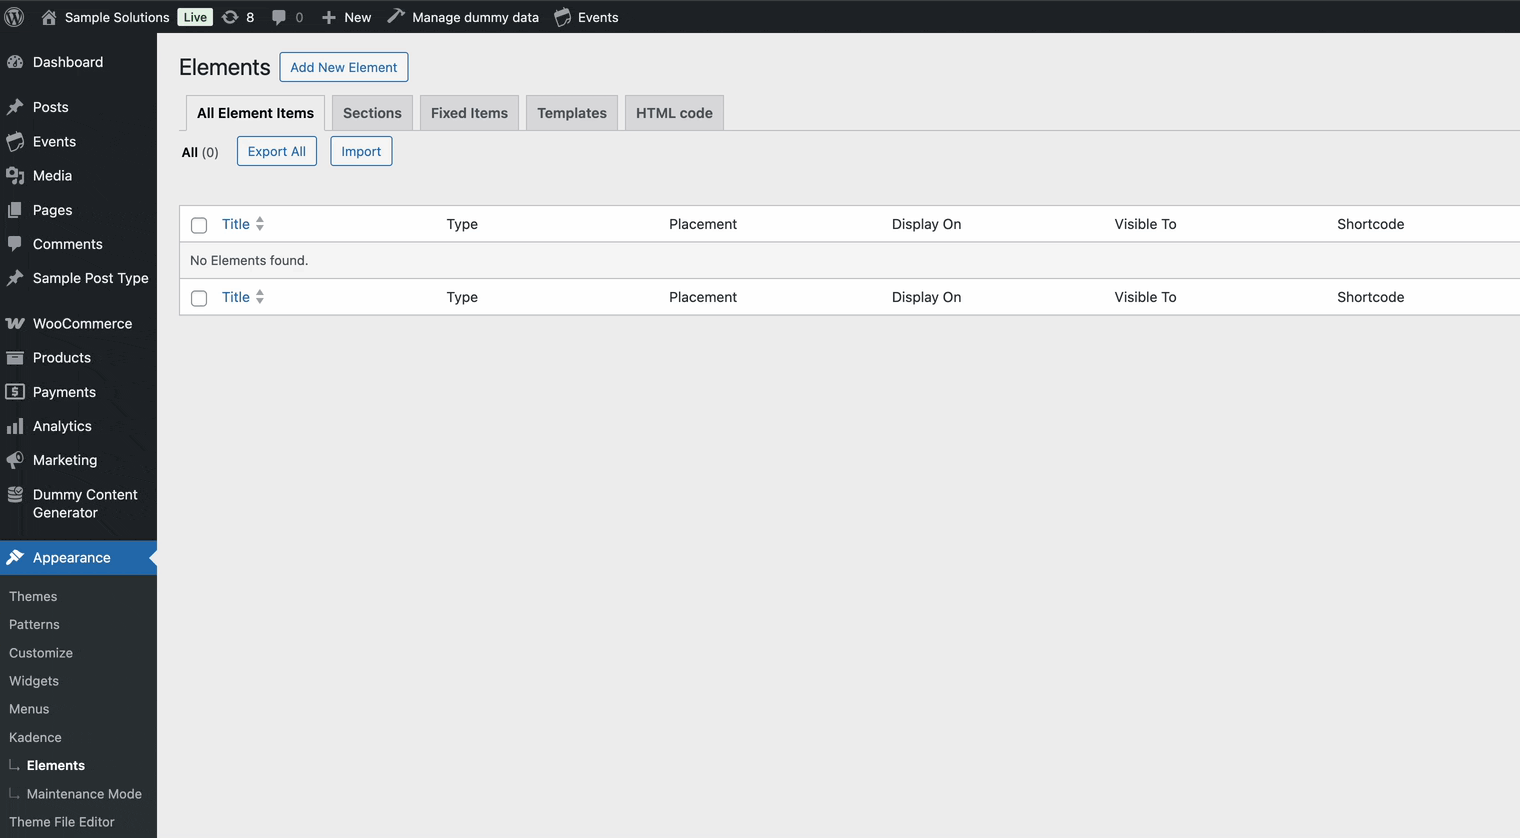The width and height of the screenshot is (1520, 838).
Task: Sort the table by the Title column arrows
Action: coord(260,224)
